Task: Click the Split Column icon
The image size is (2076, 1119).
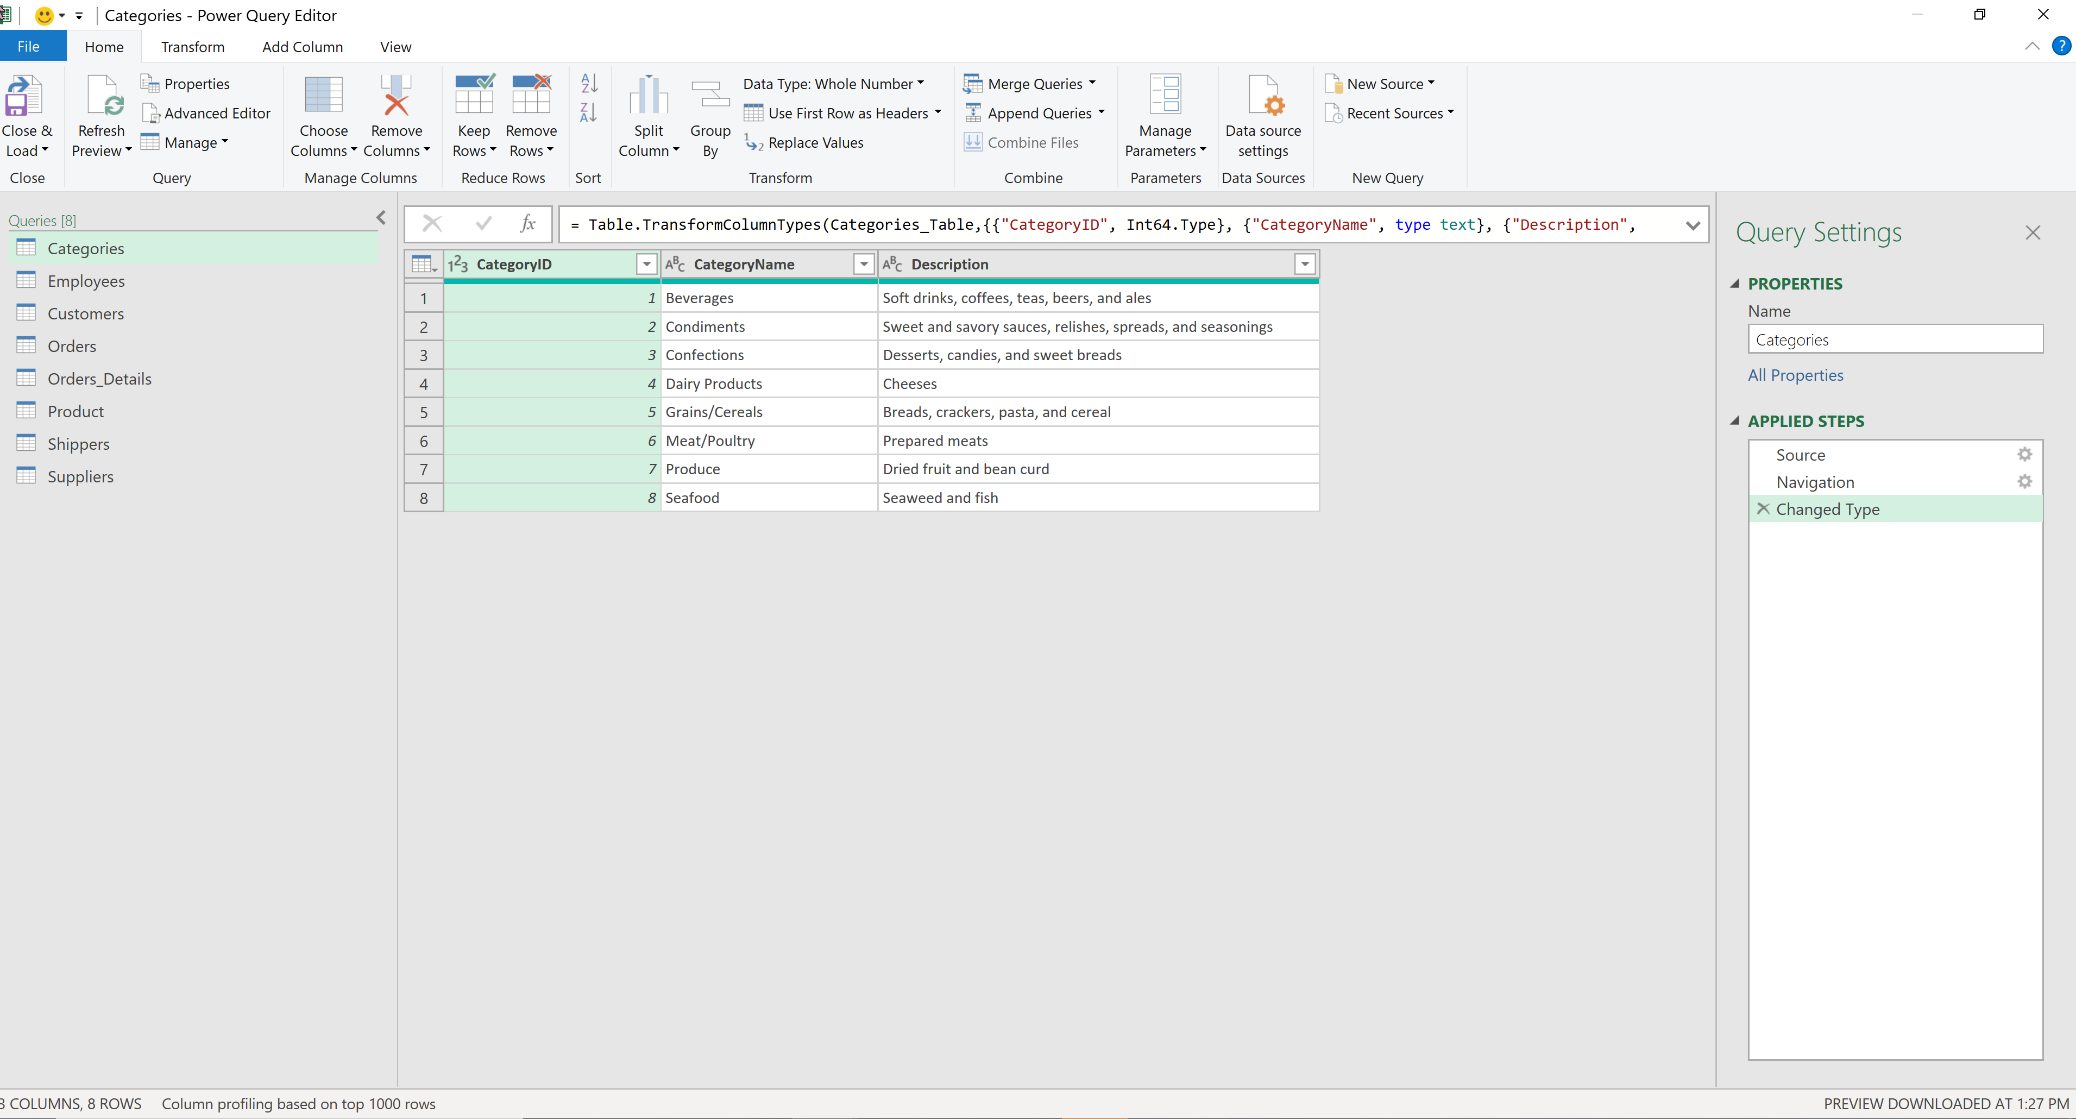Action: pos(648,96)
